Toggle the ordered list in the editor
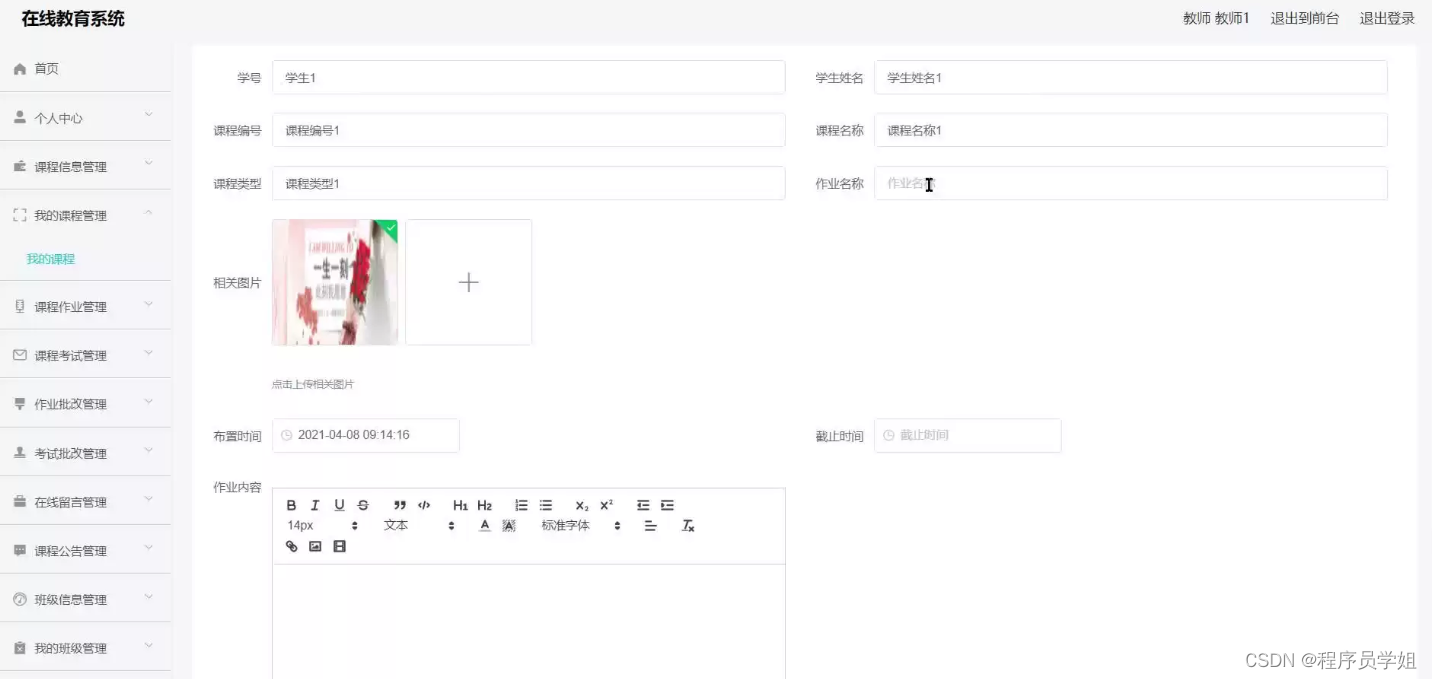This screenshot has width=1432, height=679. 520,505
